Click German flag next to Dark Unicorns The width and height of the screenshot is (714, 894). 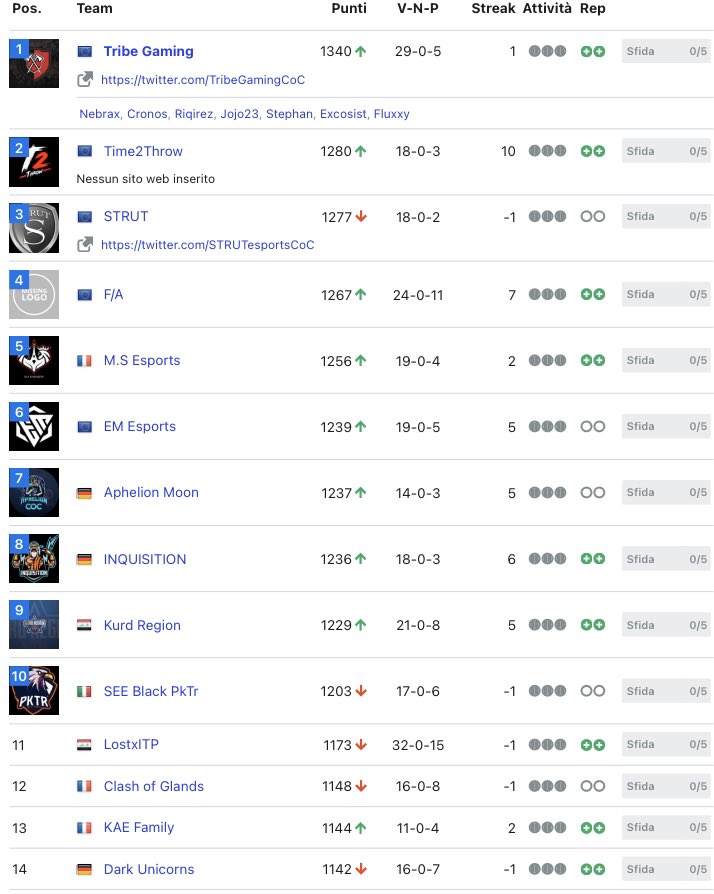84,869
